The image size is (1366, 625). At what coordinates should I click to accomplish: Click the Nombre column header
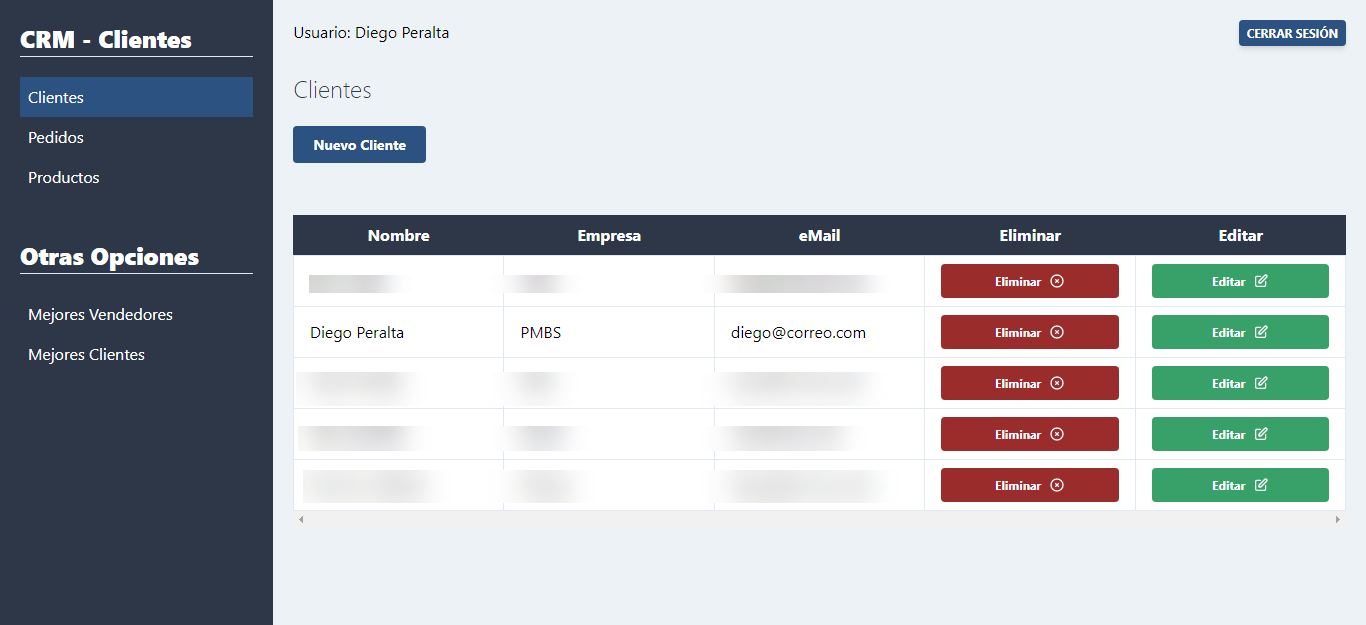pos(398,236)
